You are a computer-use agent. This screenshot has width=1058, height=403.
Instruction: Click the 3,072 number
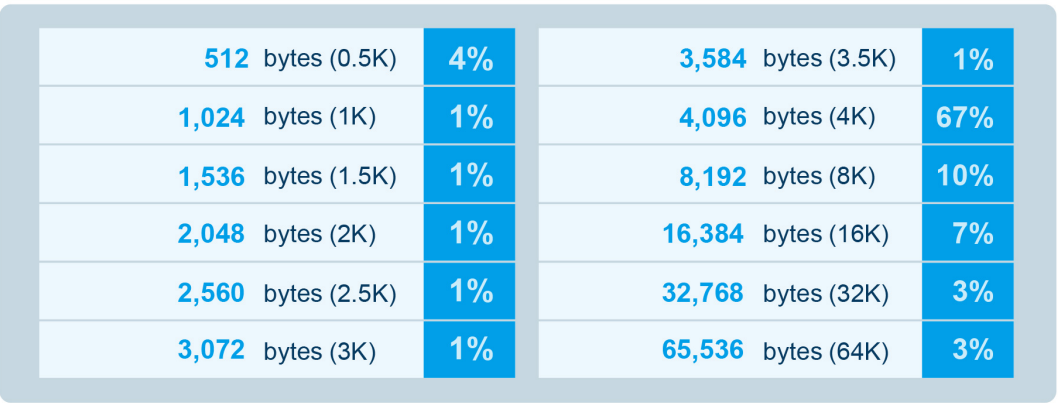point(212,351)
